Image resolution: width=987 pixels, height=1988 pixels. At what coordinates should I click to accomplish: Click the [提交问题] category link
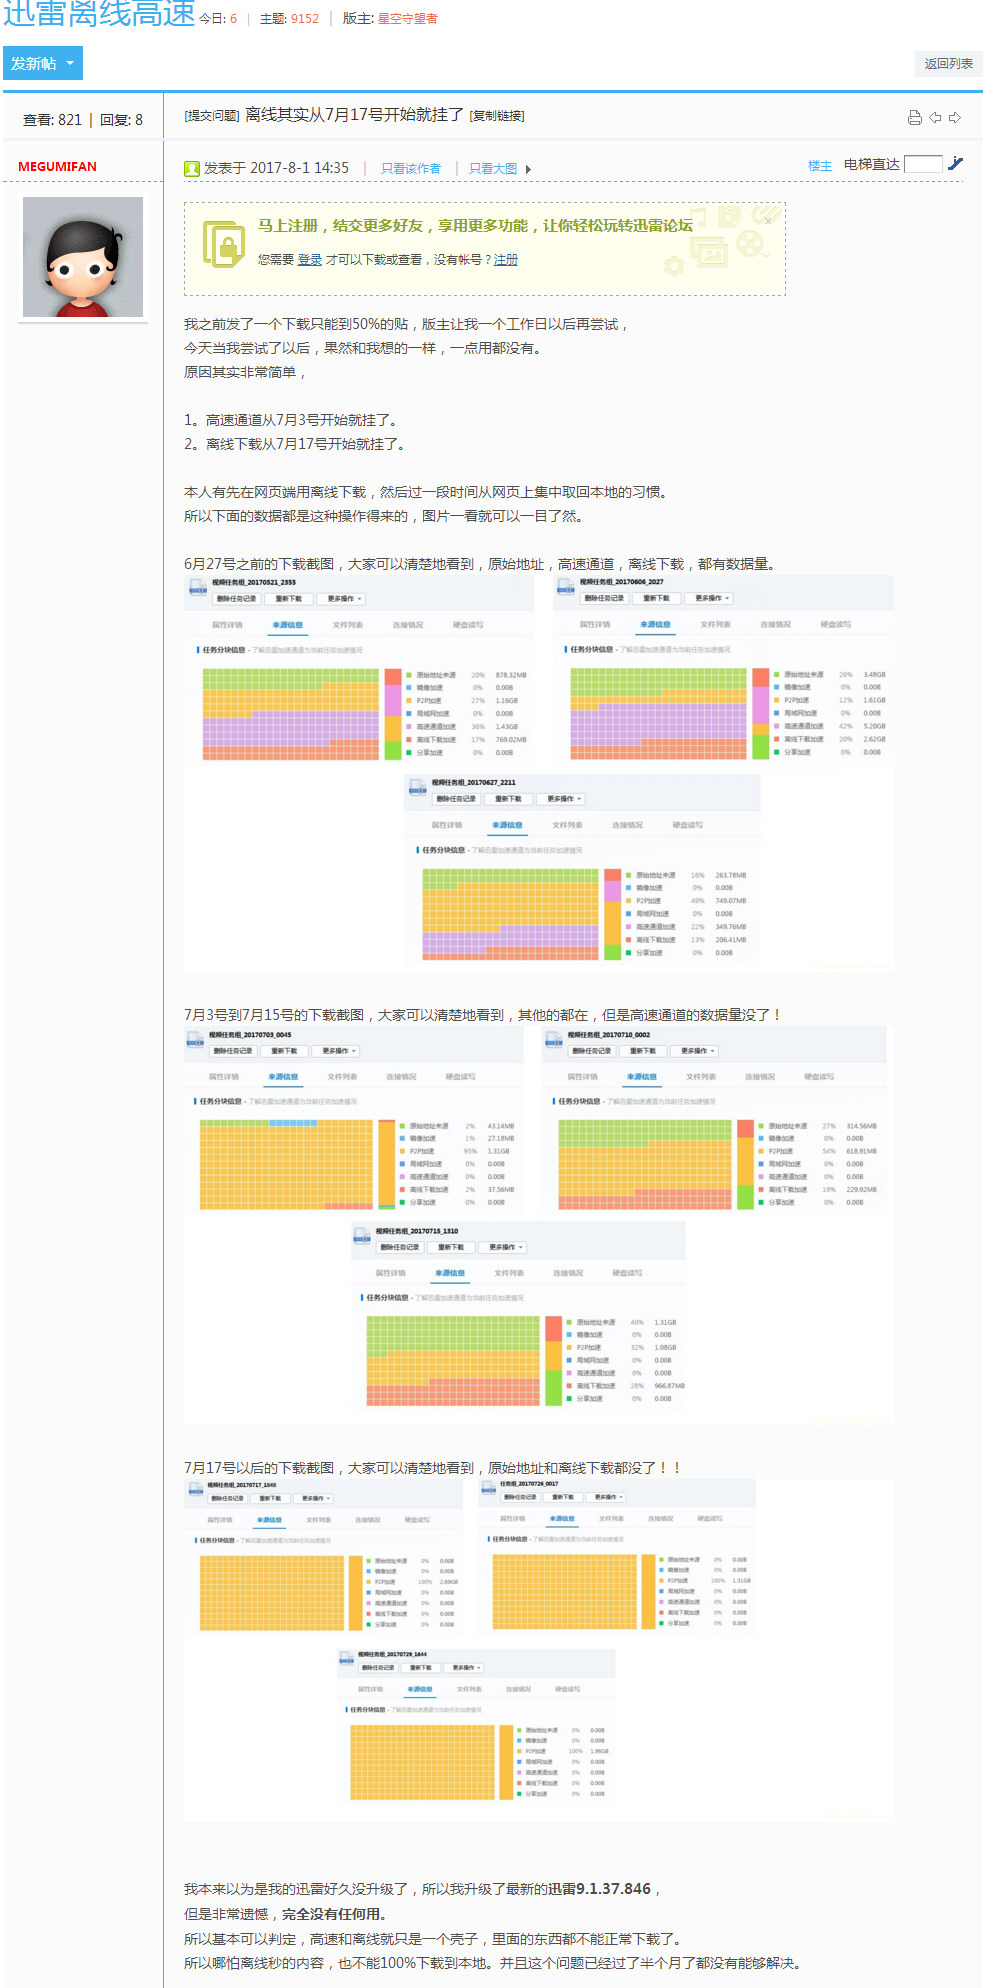pyautogui.click(x=211, y=116)
